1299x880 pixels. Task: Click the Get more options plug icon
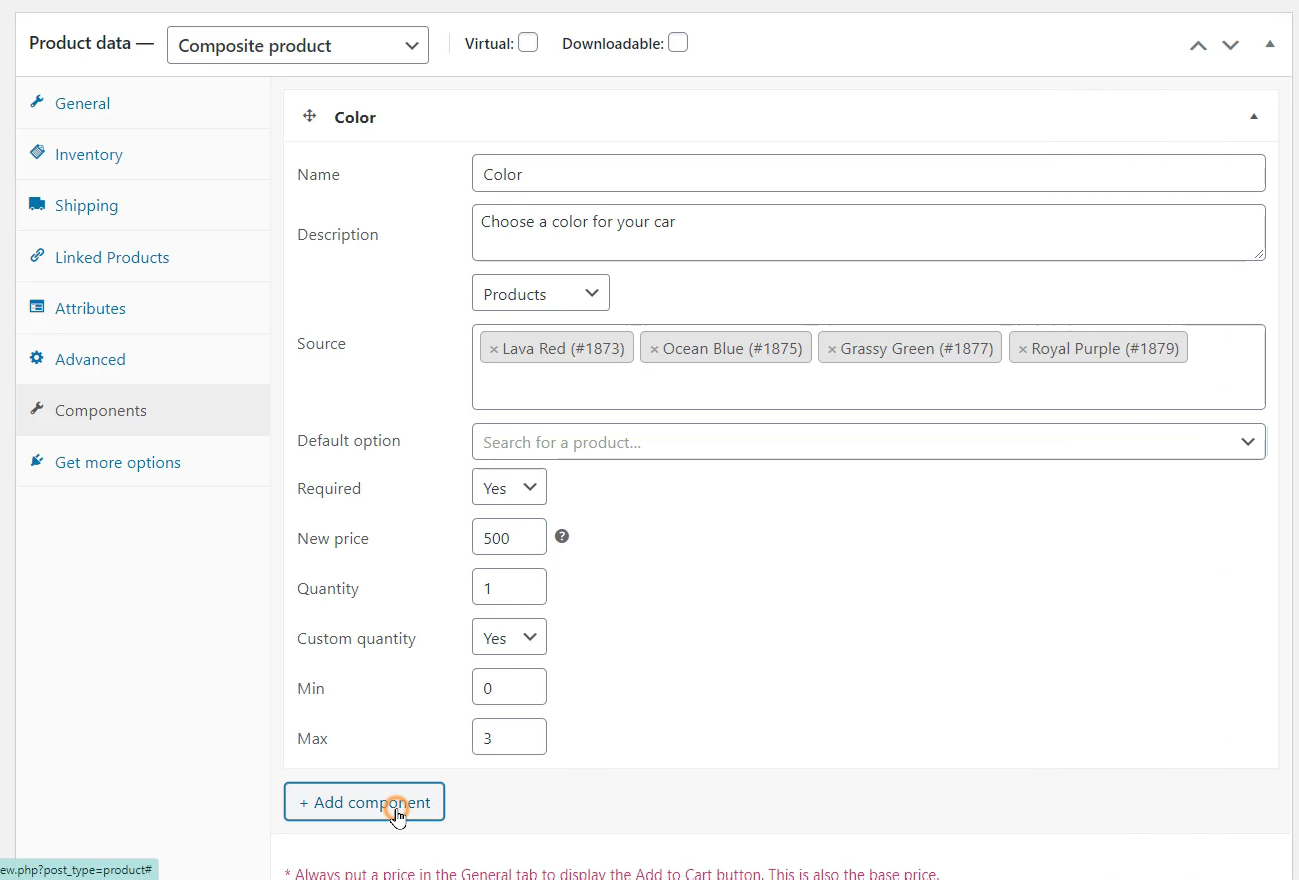(x=37, y=461)
